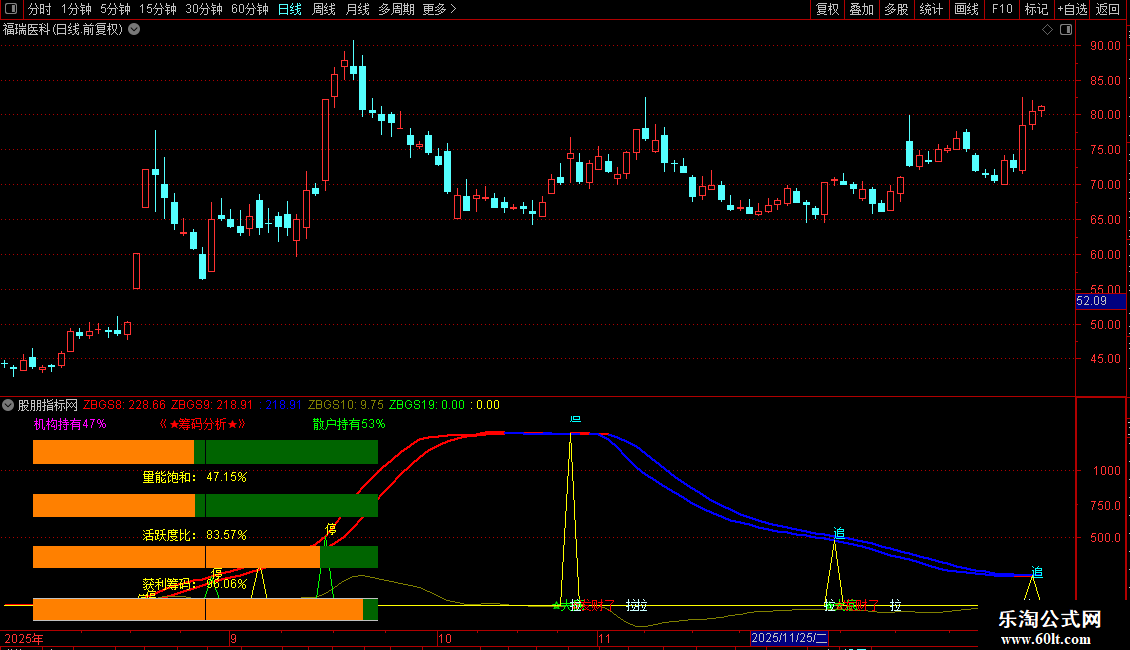The image size is (1130, 650).
Task: Click month 10 on time axis
Action: [445, 638]
